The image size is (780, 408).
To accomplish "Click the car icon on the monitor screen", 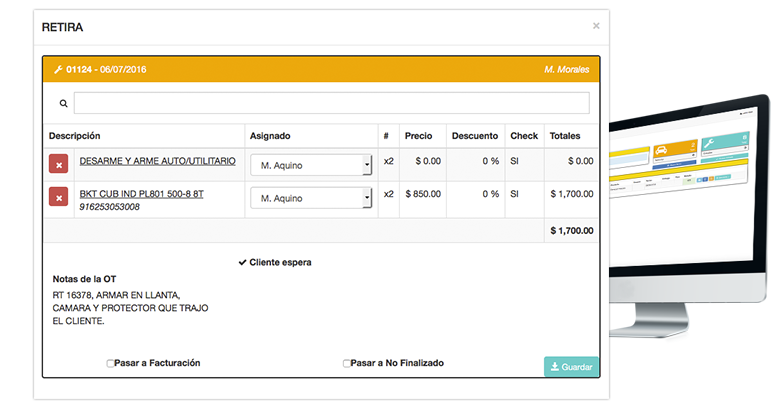I will [662, 151].
